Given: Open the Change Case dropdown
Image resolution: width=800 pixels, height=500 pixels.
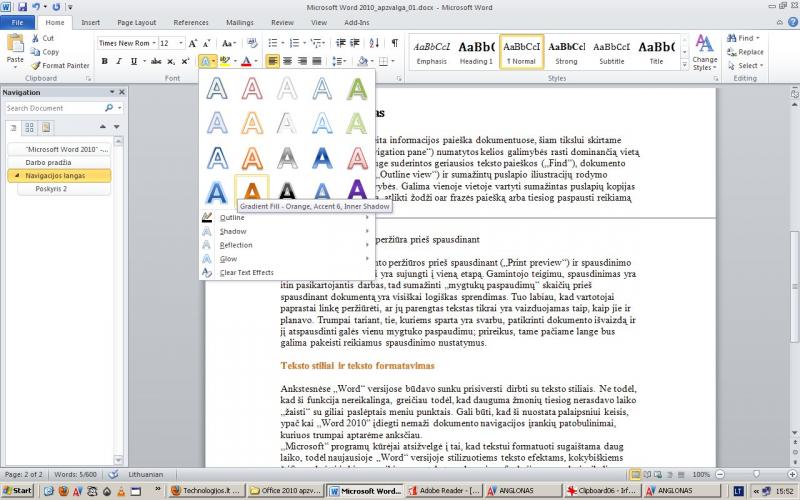Looking at the screenshot, I should (x=229, y=43).
